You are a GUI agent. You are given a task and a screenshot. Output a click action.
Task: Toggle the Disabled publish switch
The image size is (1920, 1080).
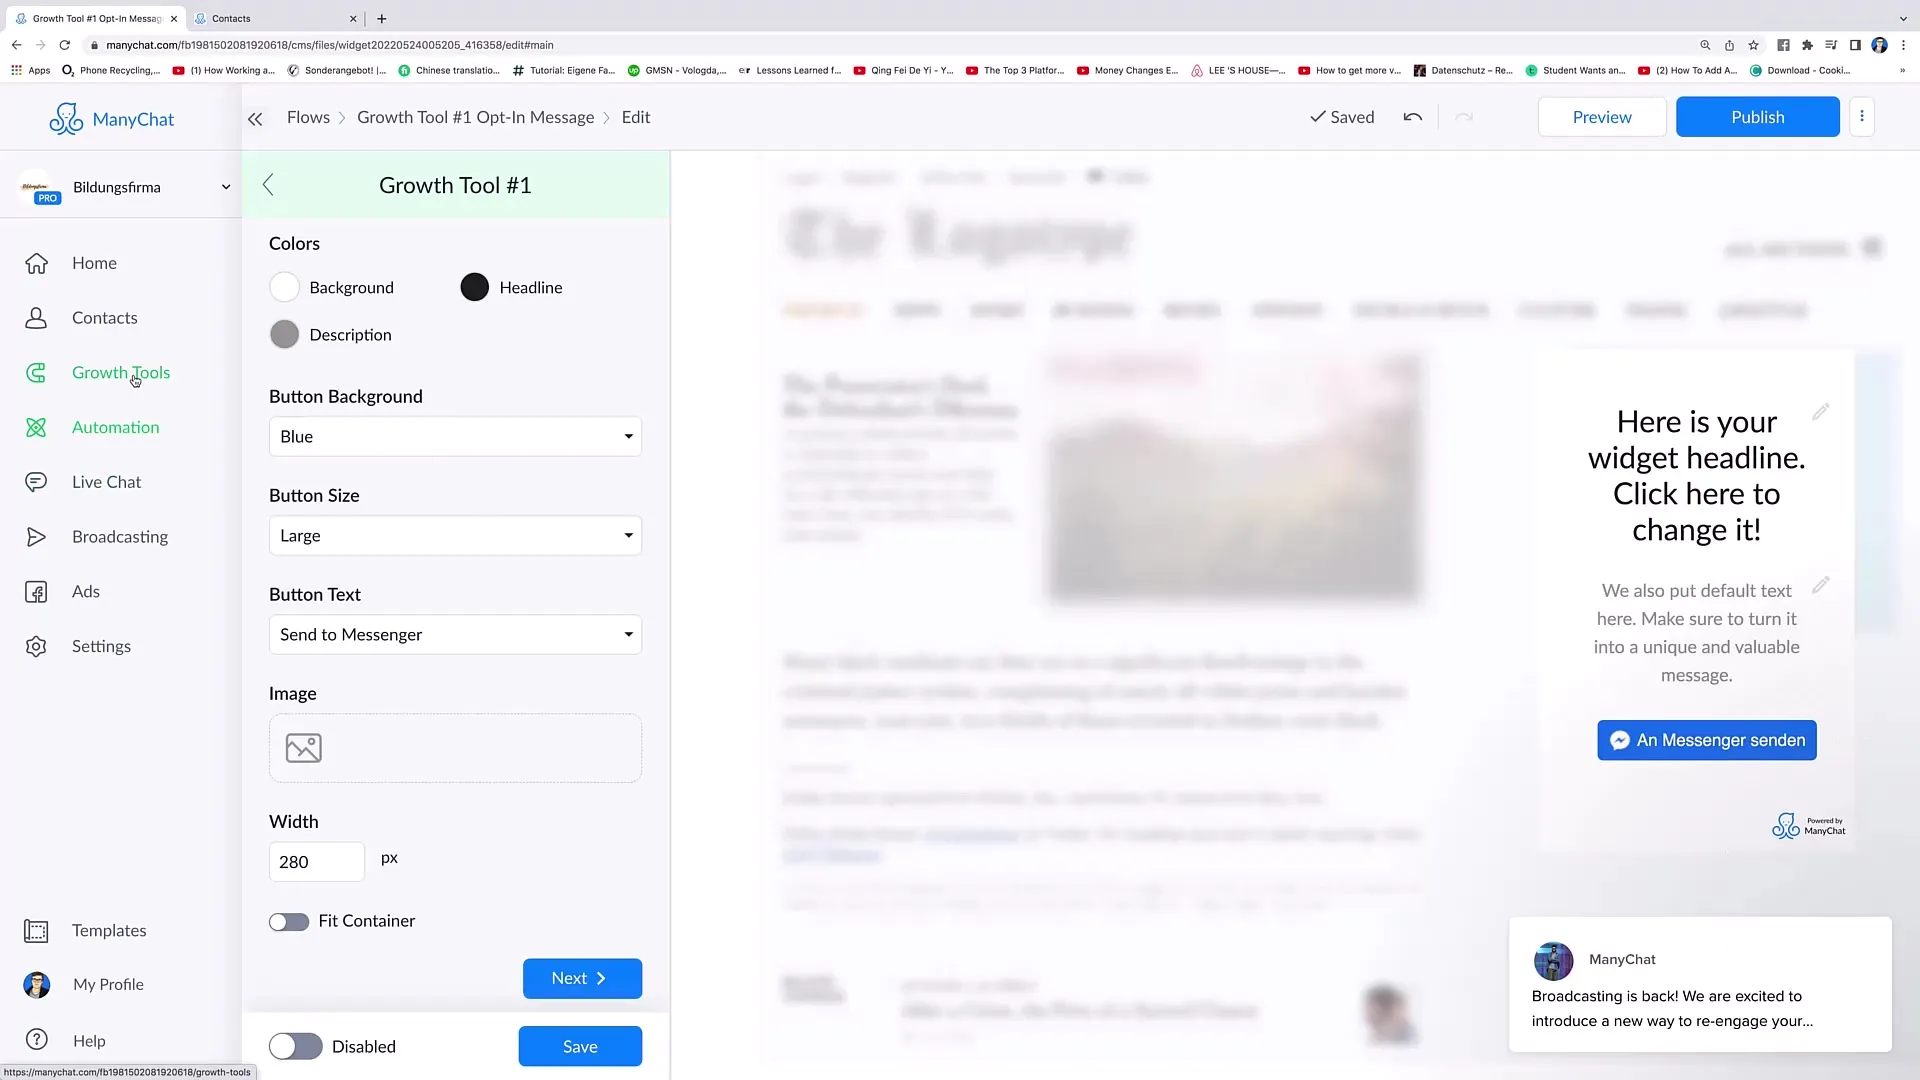(293, 1046)
